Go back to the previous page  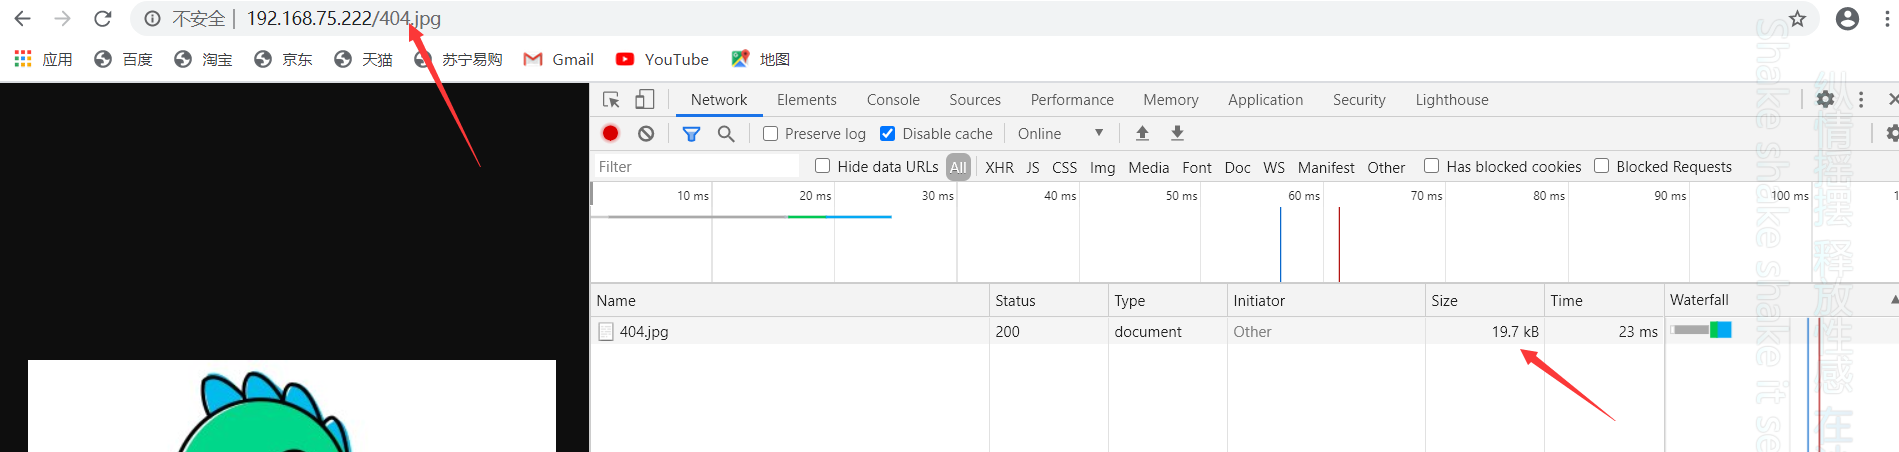[x=22, y=18]
